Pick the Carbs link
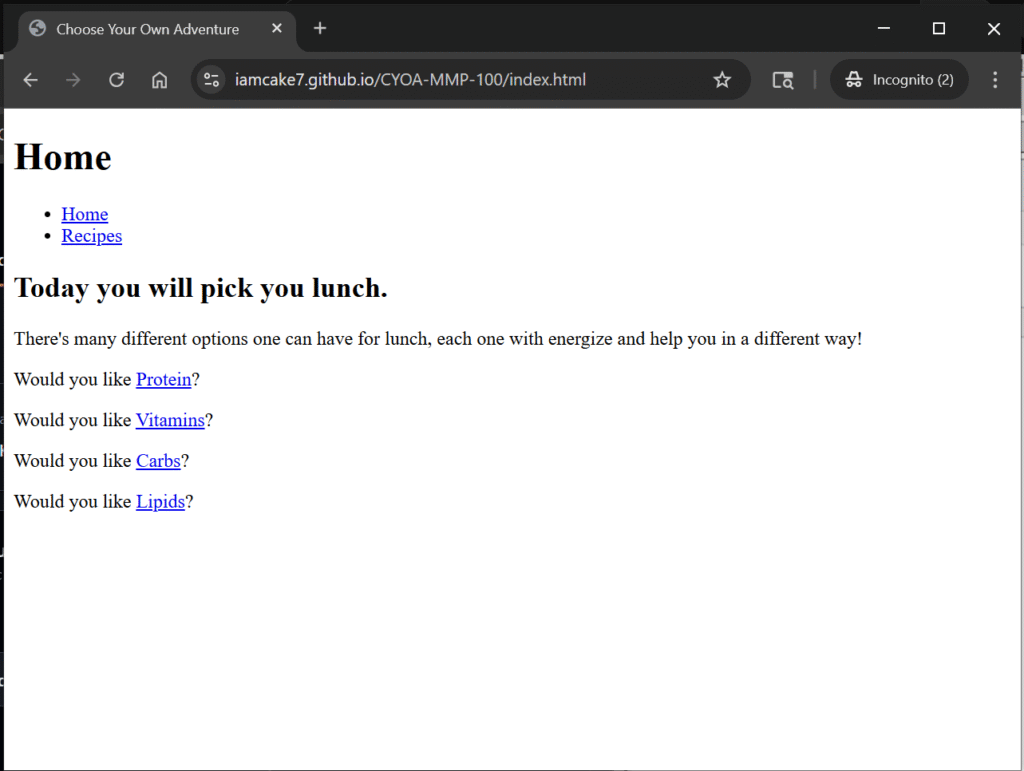1024x771 pixels. pos(158,461)
